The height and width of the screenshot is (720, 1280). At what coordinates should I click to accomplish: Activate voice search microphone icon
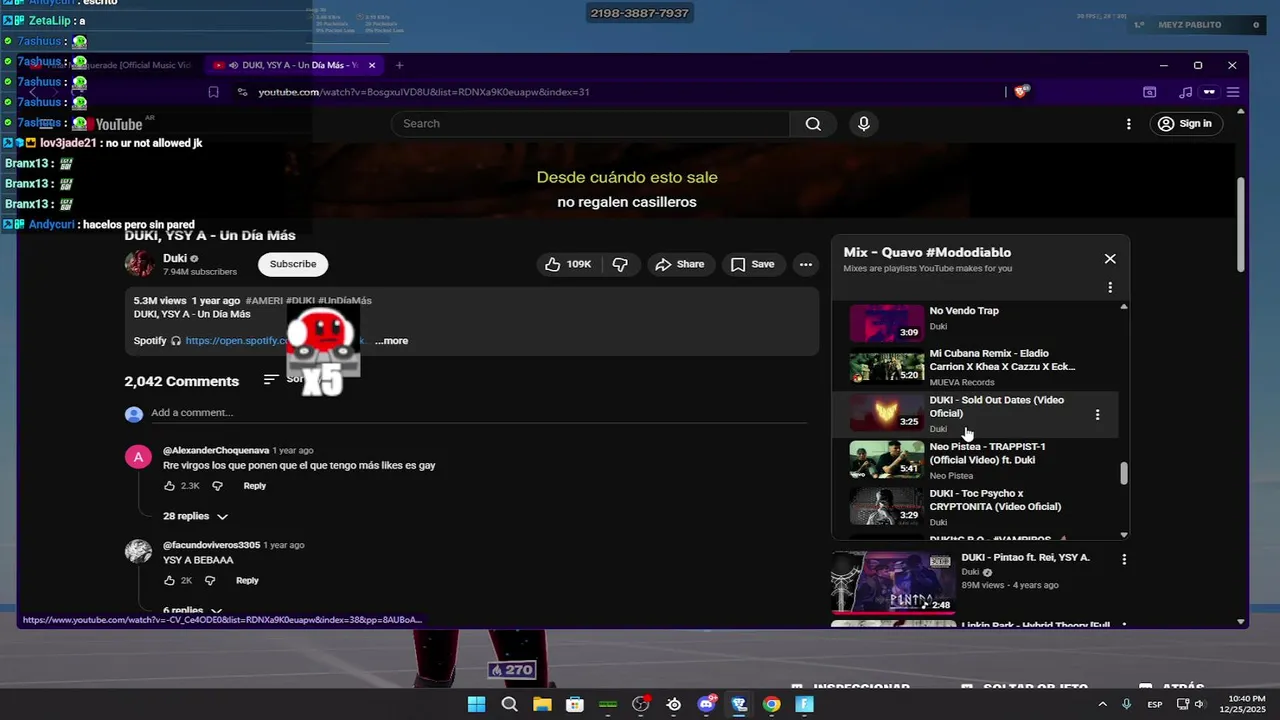(864, 124)
